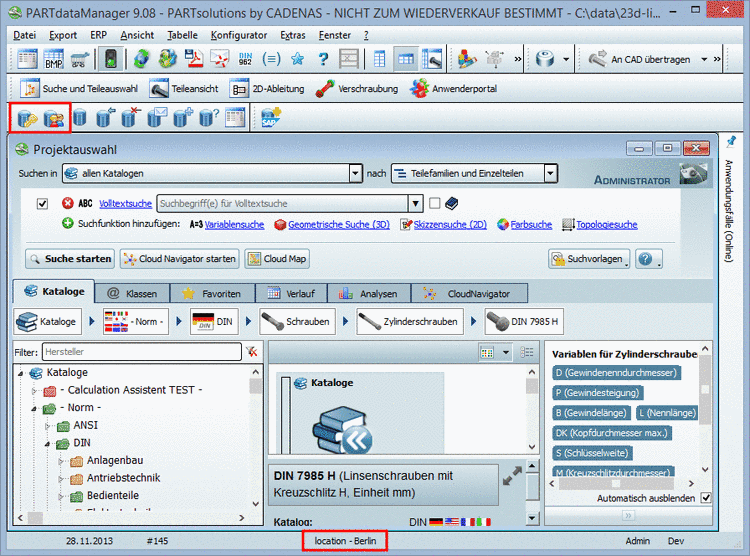Screen dimensions: 750x556
Task: Click the Zylinderschrauben breadcrumb
Action: [410, 322]
